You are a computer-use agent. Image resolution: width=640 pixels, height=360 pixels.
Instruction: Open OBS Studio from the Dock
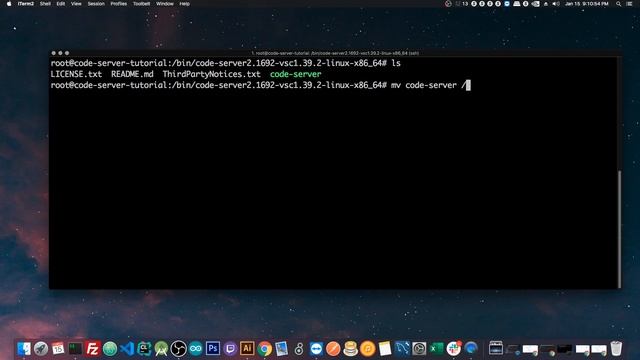(x=178, y=349)
